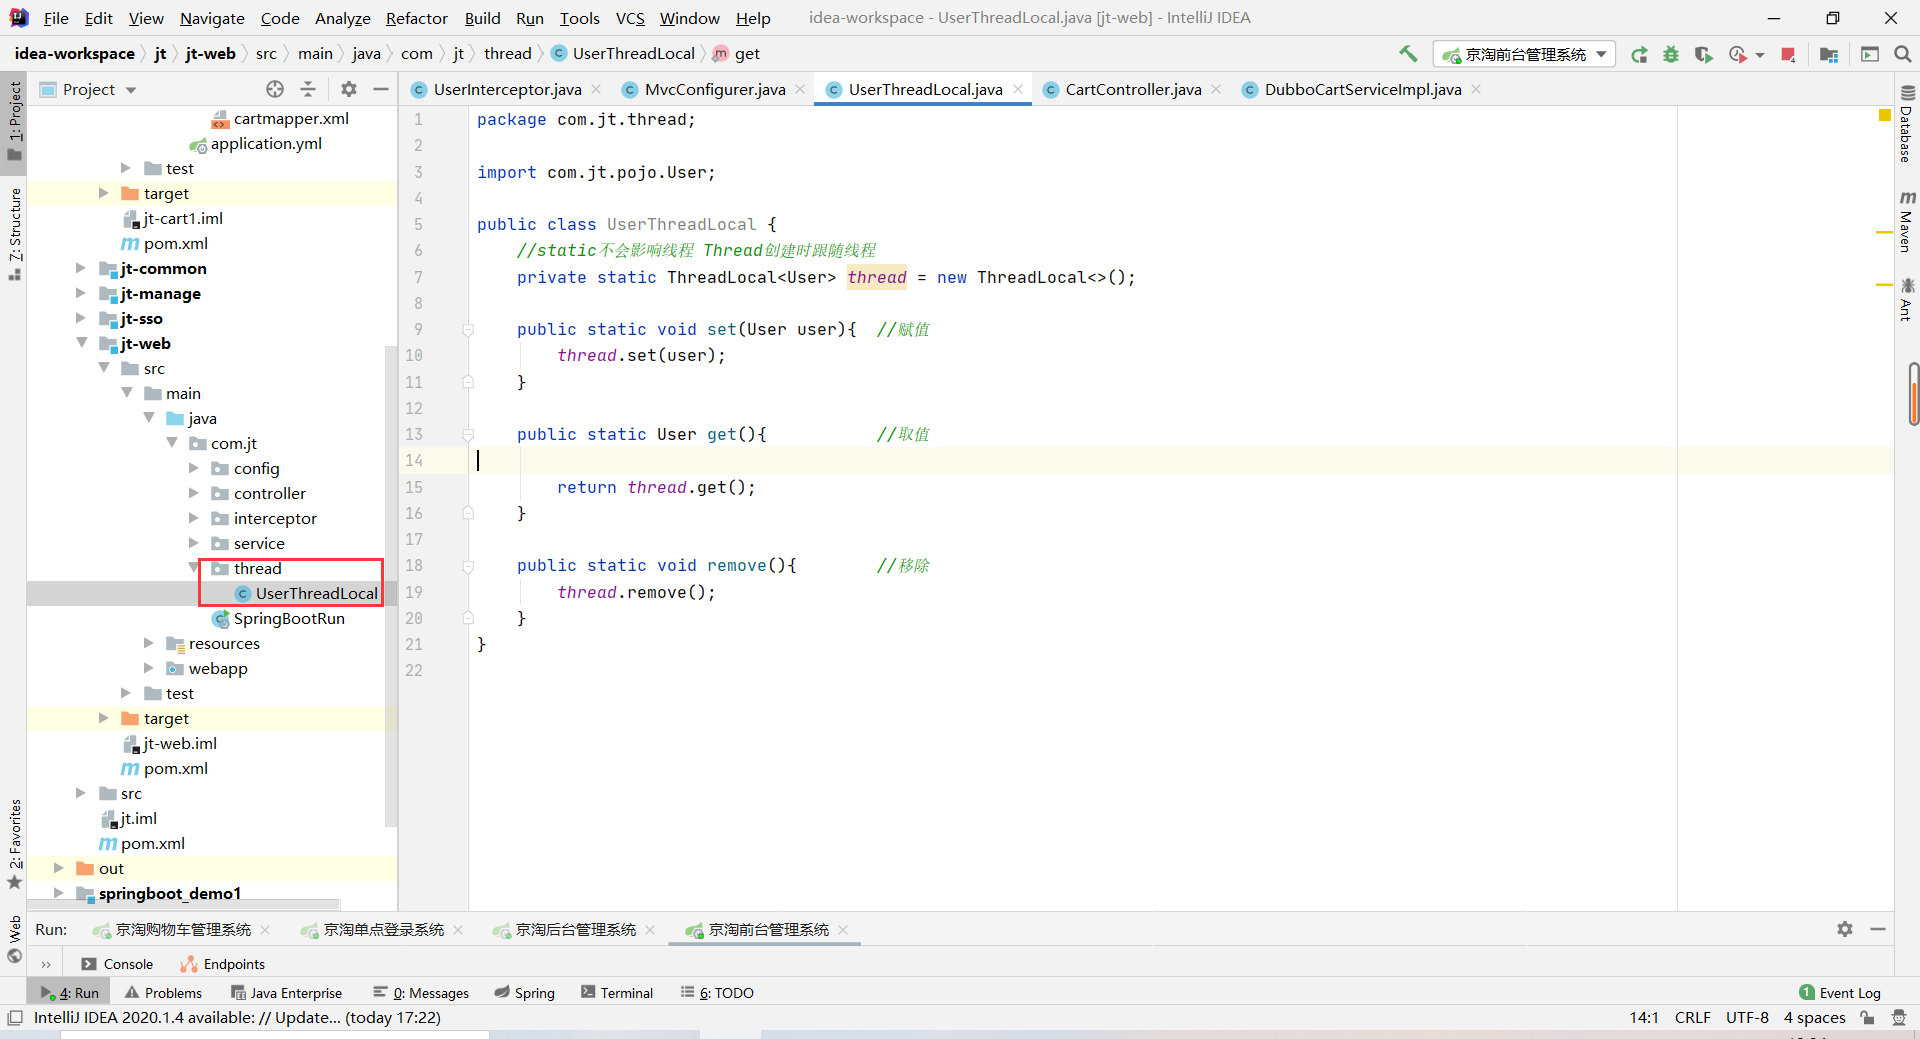
Task: Click the Run configuration rerun icon
Action: (x=1639, y=54)
